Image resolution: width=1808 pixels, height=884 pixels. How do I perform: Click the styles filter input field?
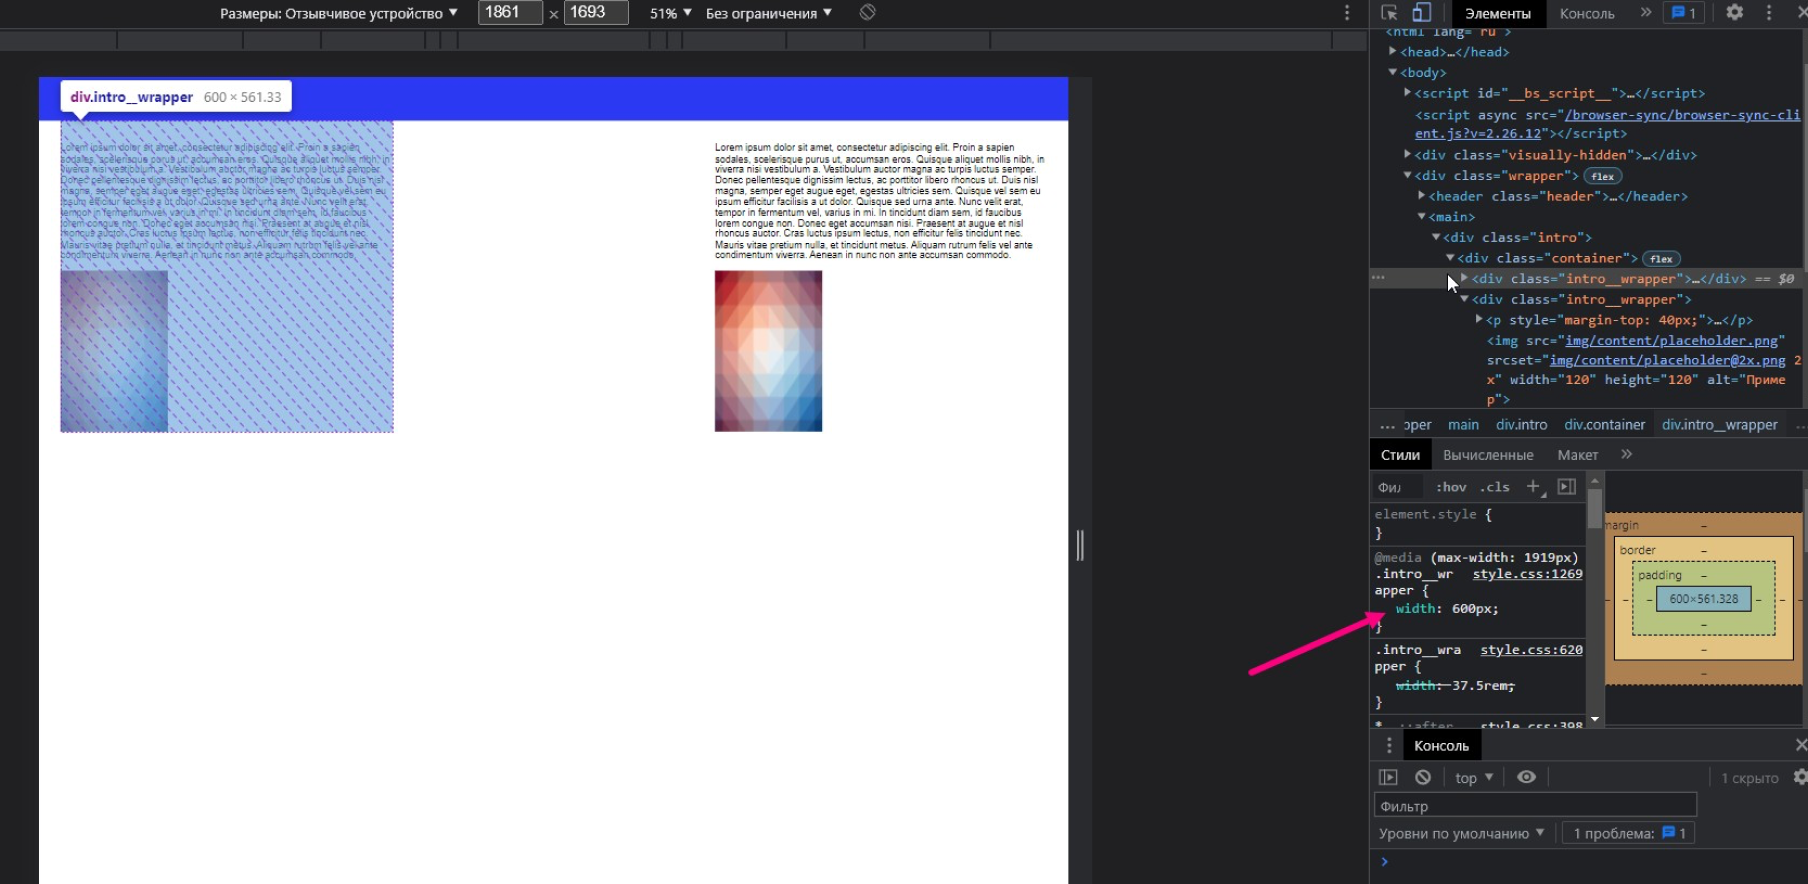tap(1396, 487)
